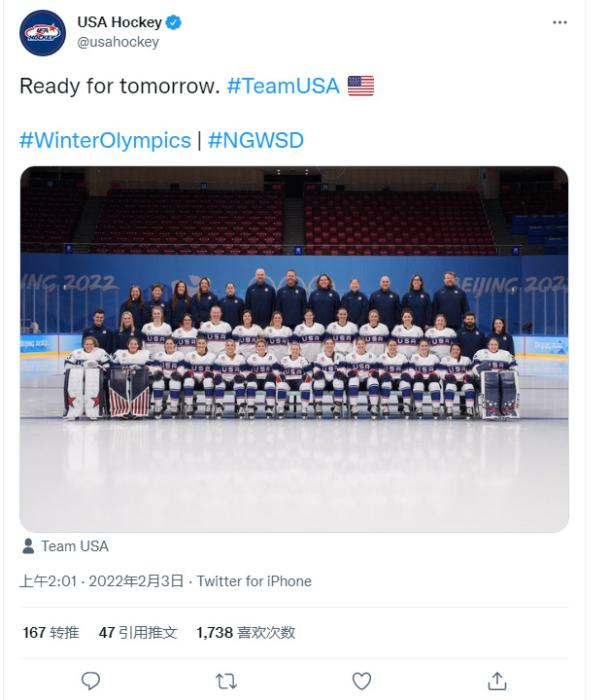Like the tweet with heart icon
The width and height of the screenshot is (610, 700).
click(x=362, y=680)
